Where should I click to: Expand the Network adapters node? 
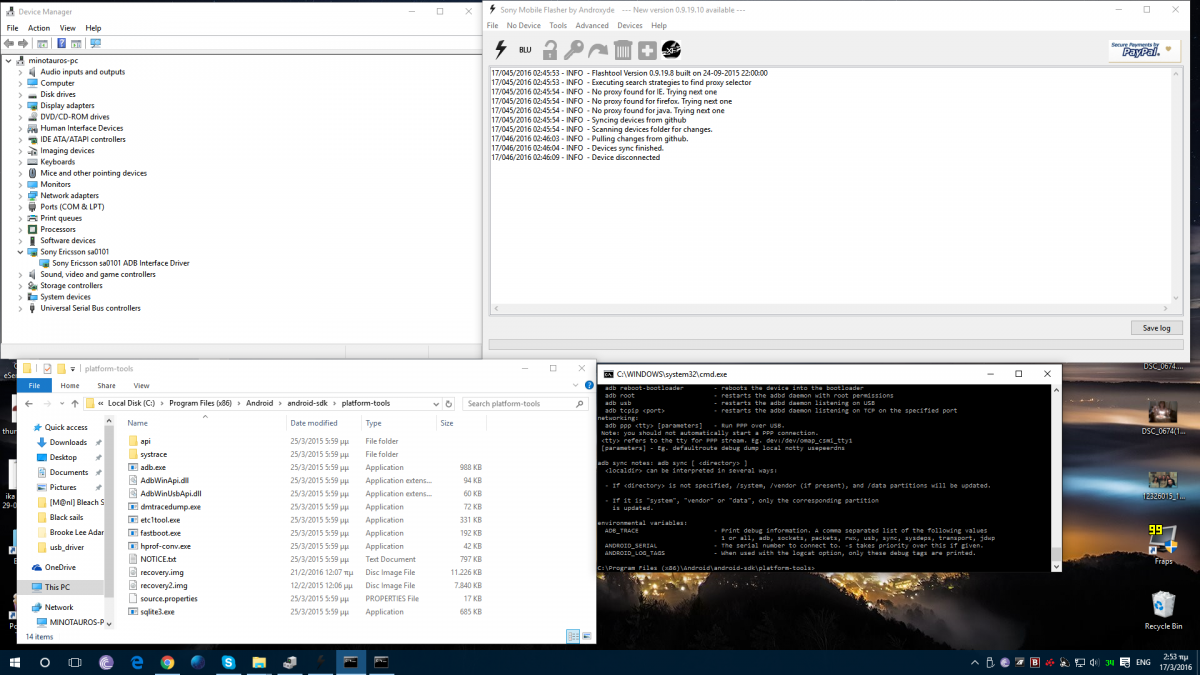[21, 195]
